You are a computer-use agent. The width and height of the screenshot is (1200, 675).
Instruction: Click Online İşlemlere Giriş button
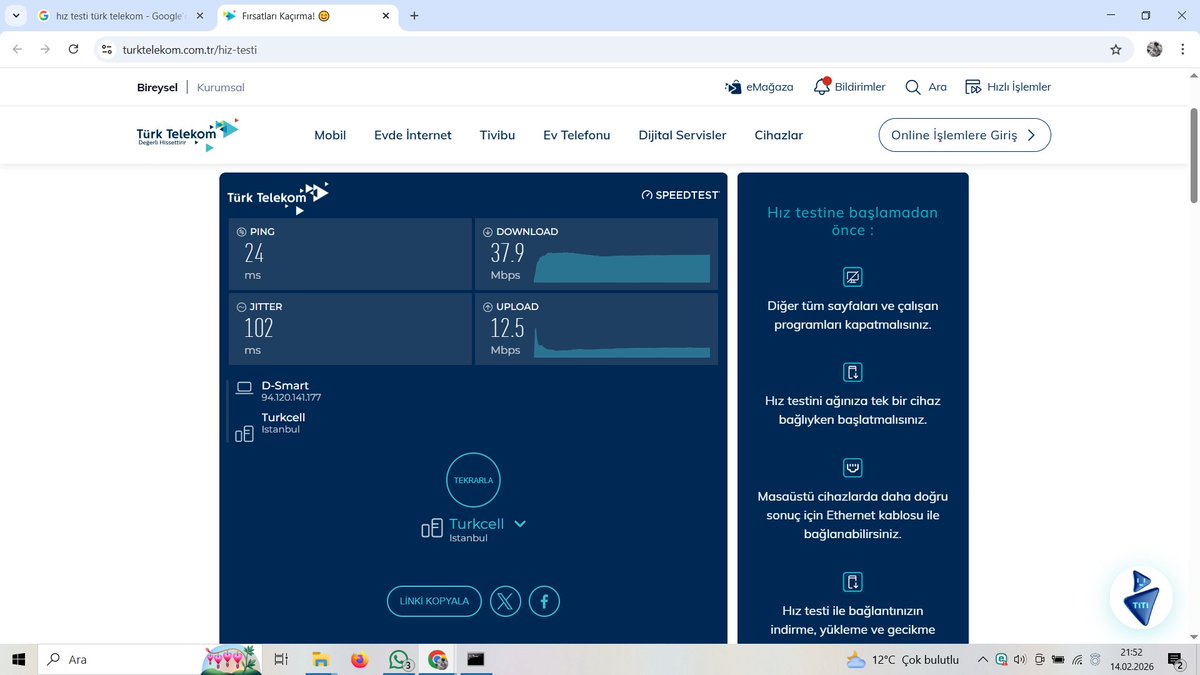tap(965, 135)
